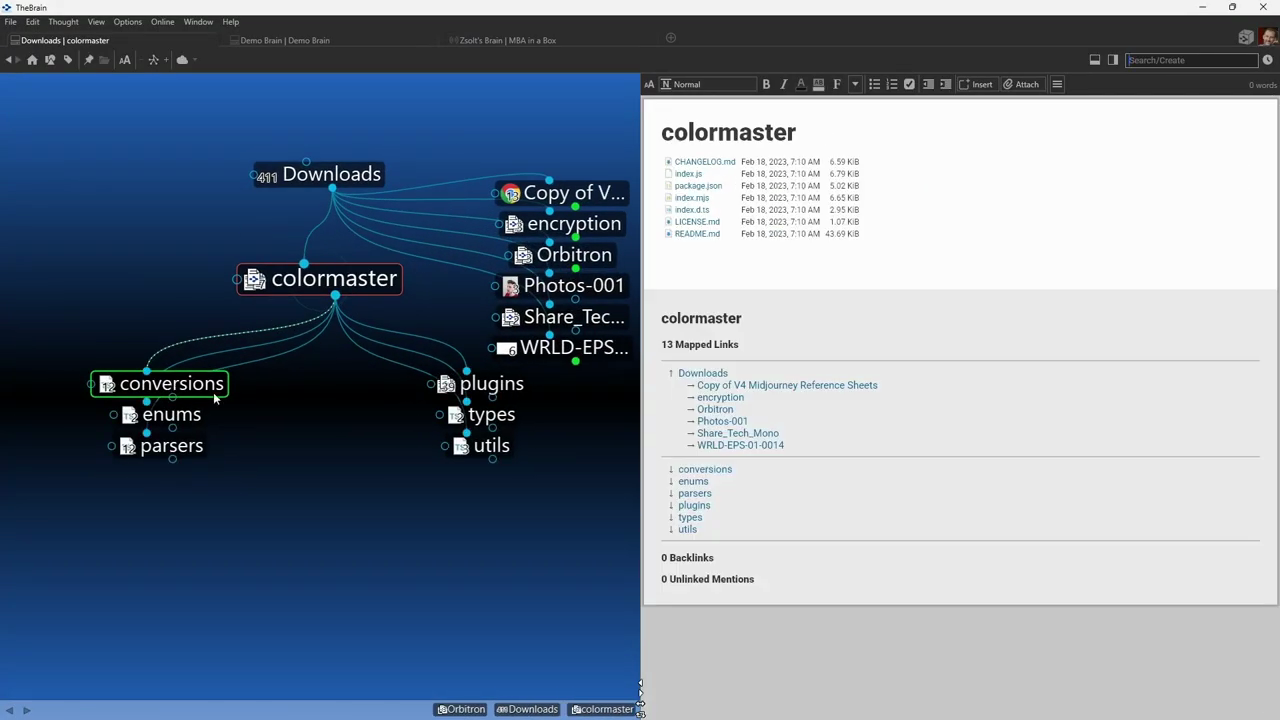1280x720 pixels.
Task: Open the Thought menu
Action: [x=63, y=21]
